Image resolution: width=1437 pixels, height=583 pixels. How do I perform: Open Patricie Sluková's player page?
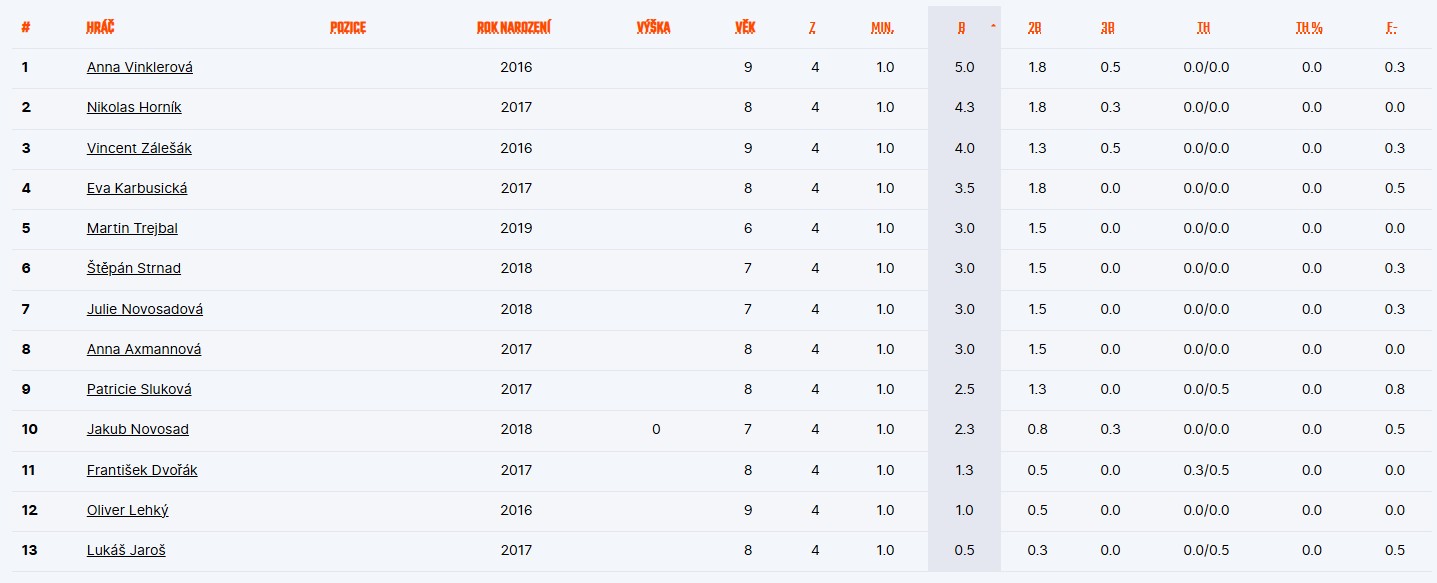[x=139, y=389]
